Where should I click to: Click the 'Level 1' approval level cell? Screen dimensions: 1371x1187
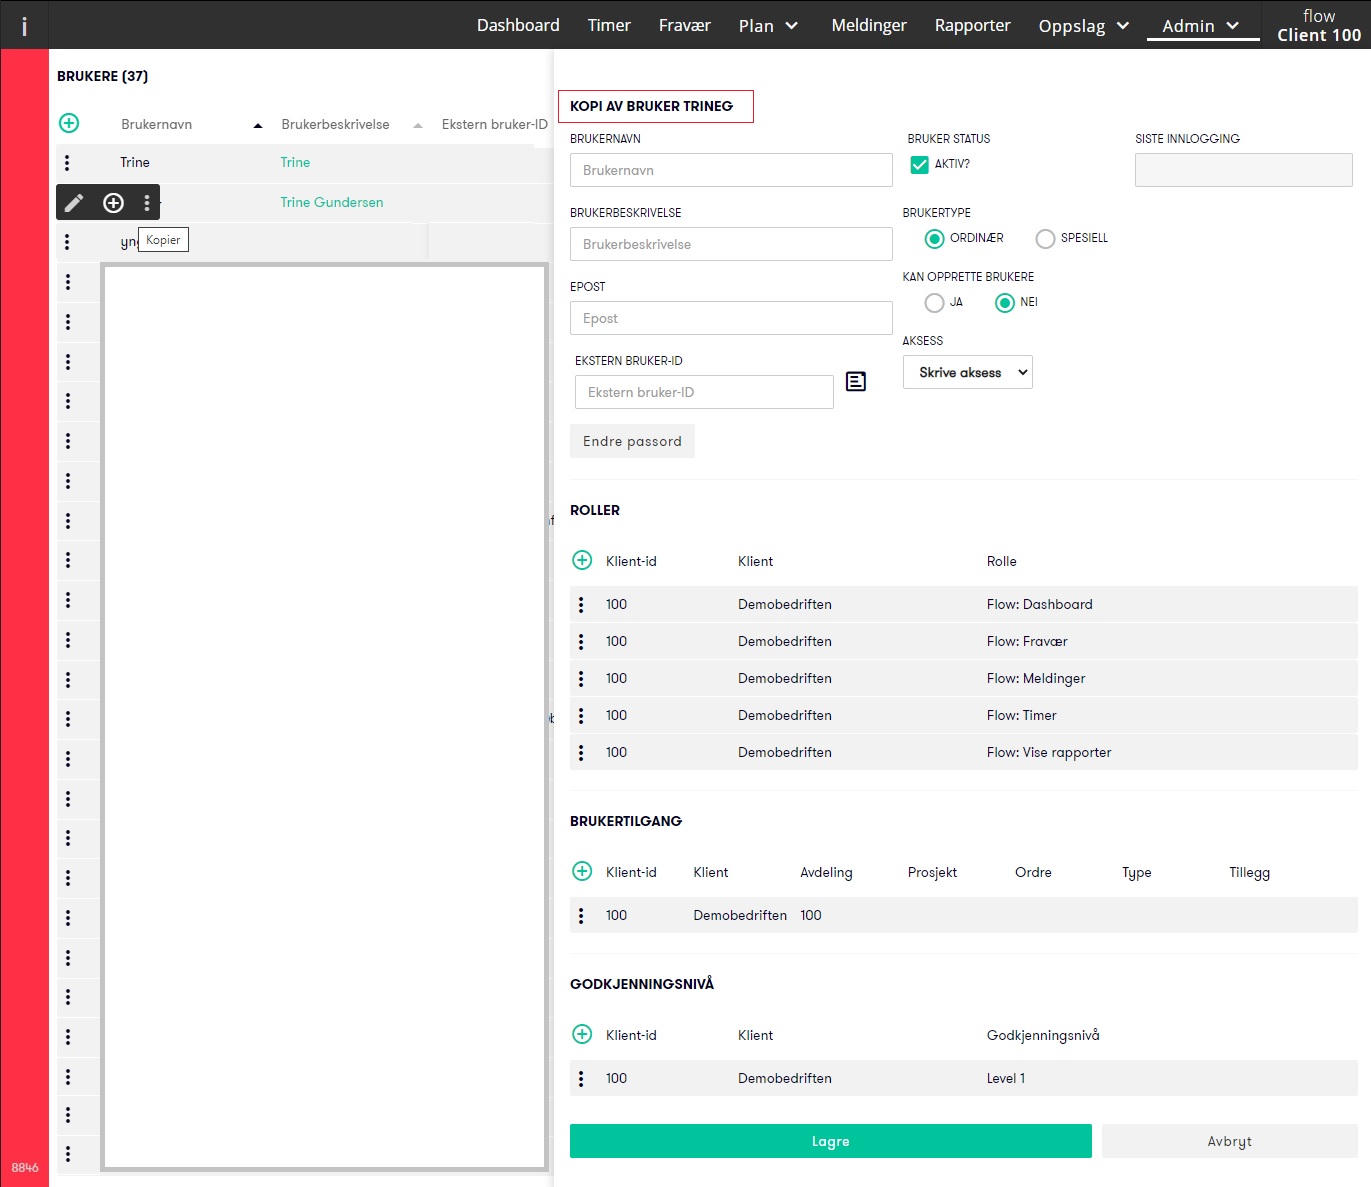click(x=1006, y=1078)
